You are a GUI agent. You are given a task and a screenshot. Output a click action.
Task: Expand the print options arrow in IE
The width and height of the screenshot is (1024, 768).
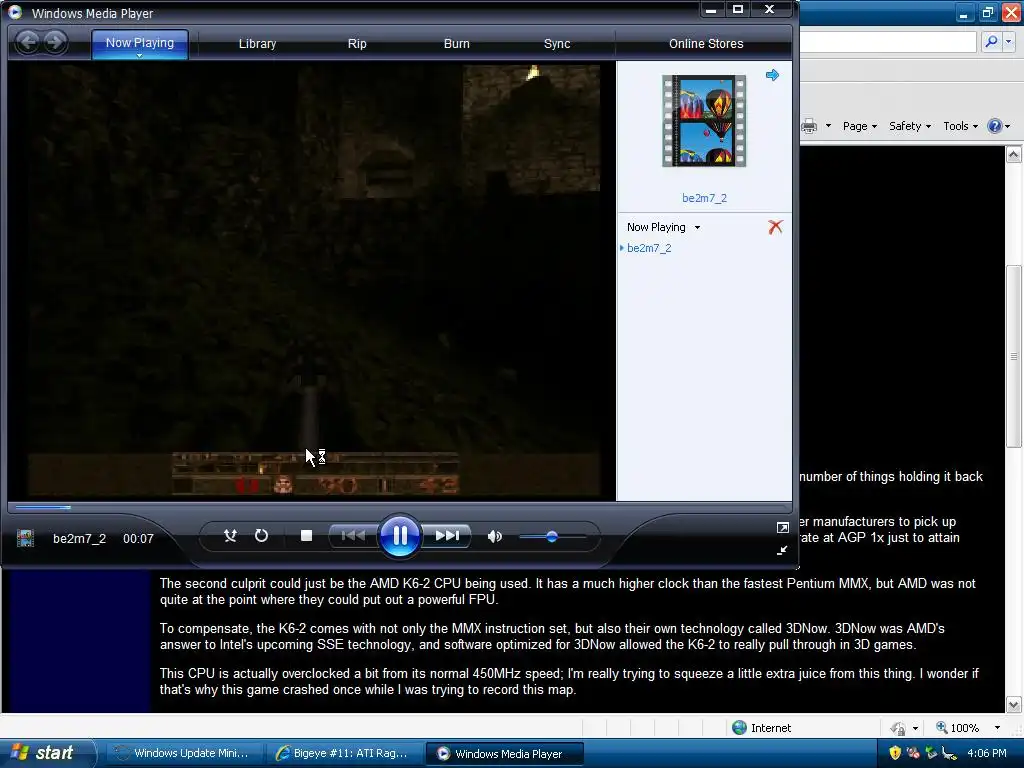(x=828, y=125)
